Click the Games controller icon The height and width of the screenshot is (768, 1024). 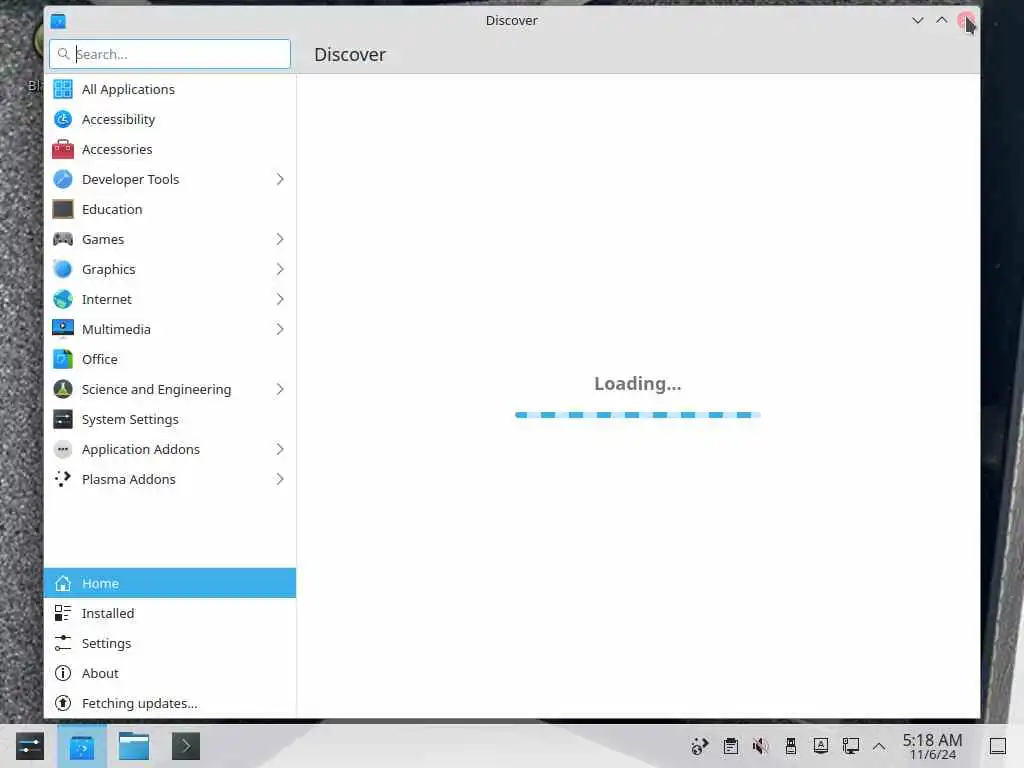(63, 239)
